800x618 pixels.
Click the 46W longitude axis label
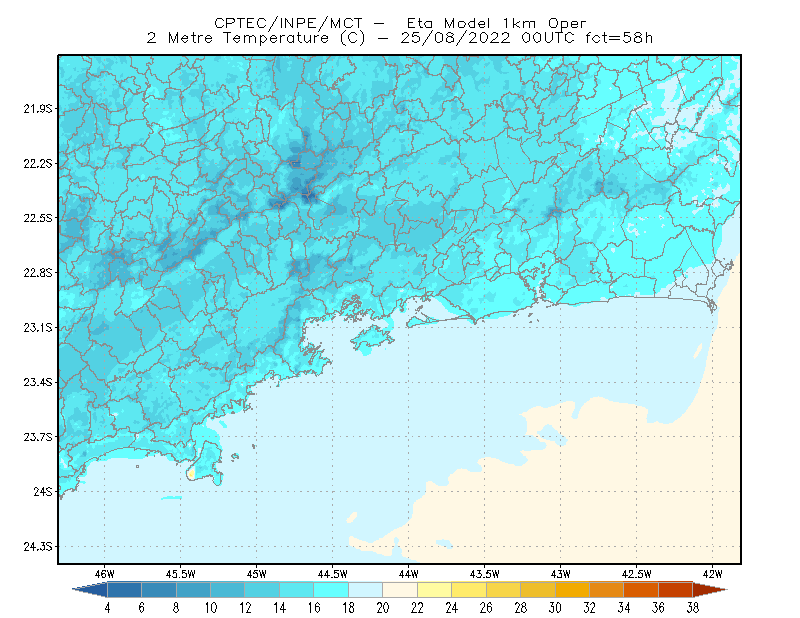[104, 574]
